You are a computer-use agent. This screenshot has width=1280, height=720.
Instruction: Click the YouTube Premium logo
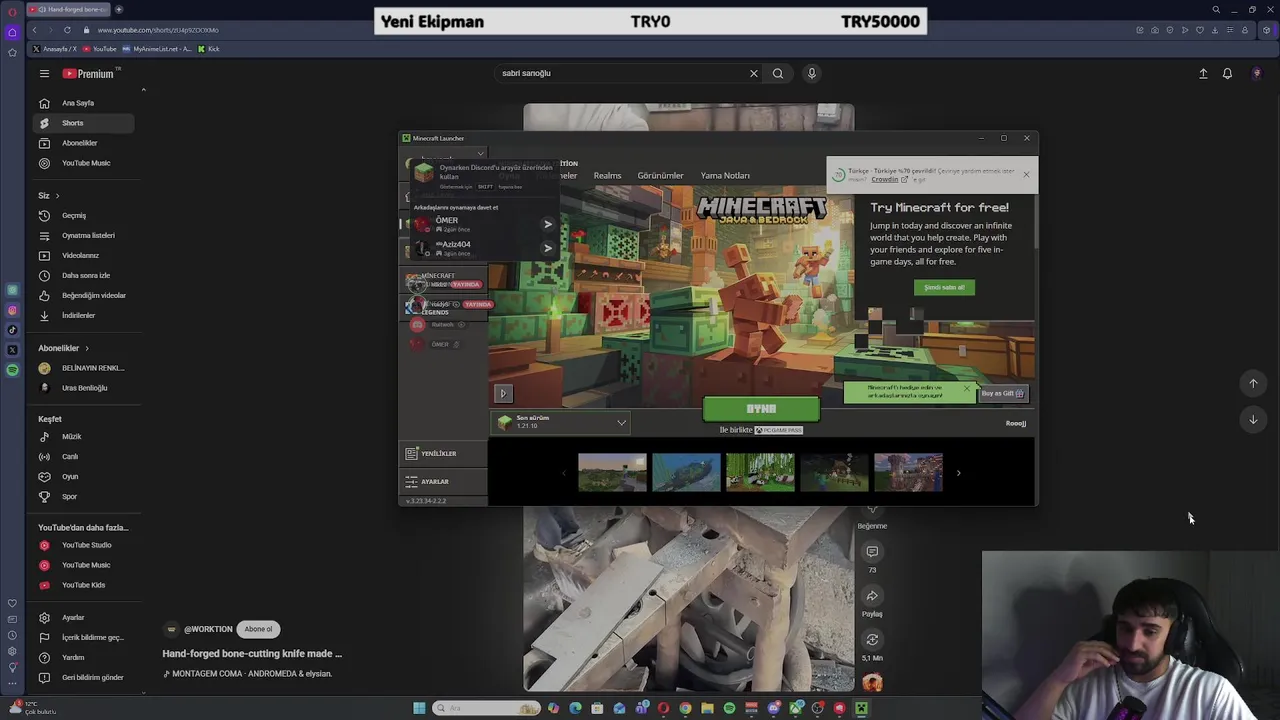88,73
